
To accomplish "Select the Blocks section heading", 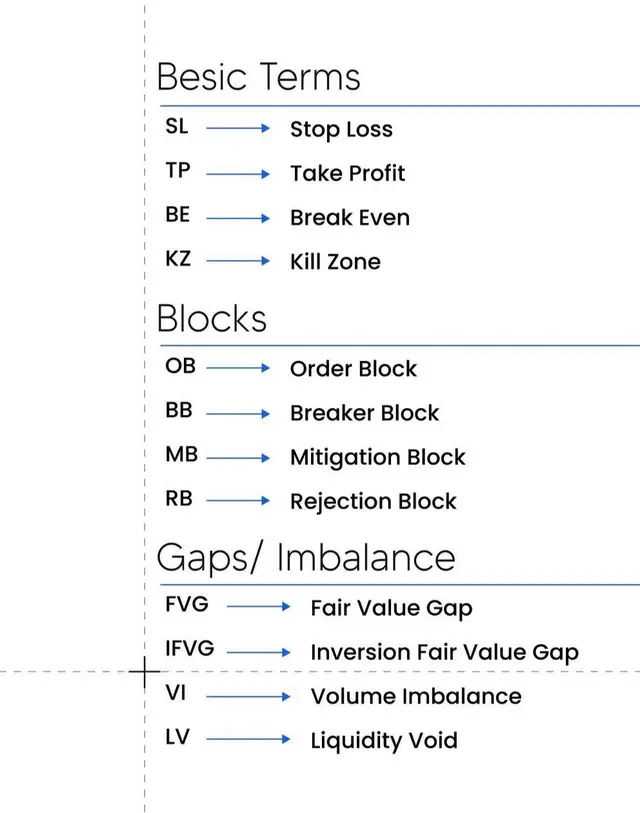I will tap(212, 318).
